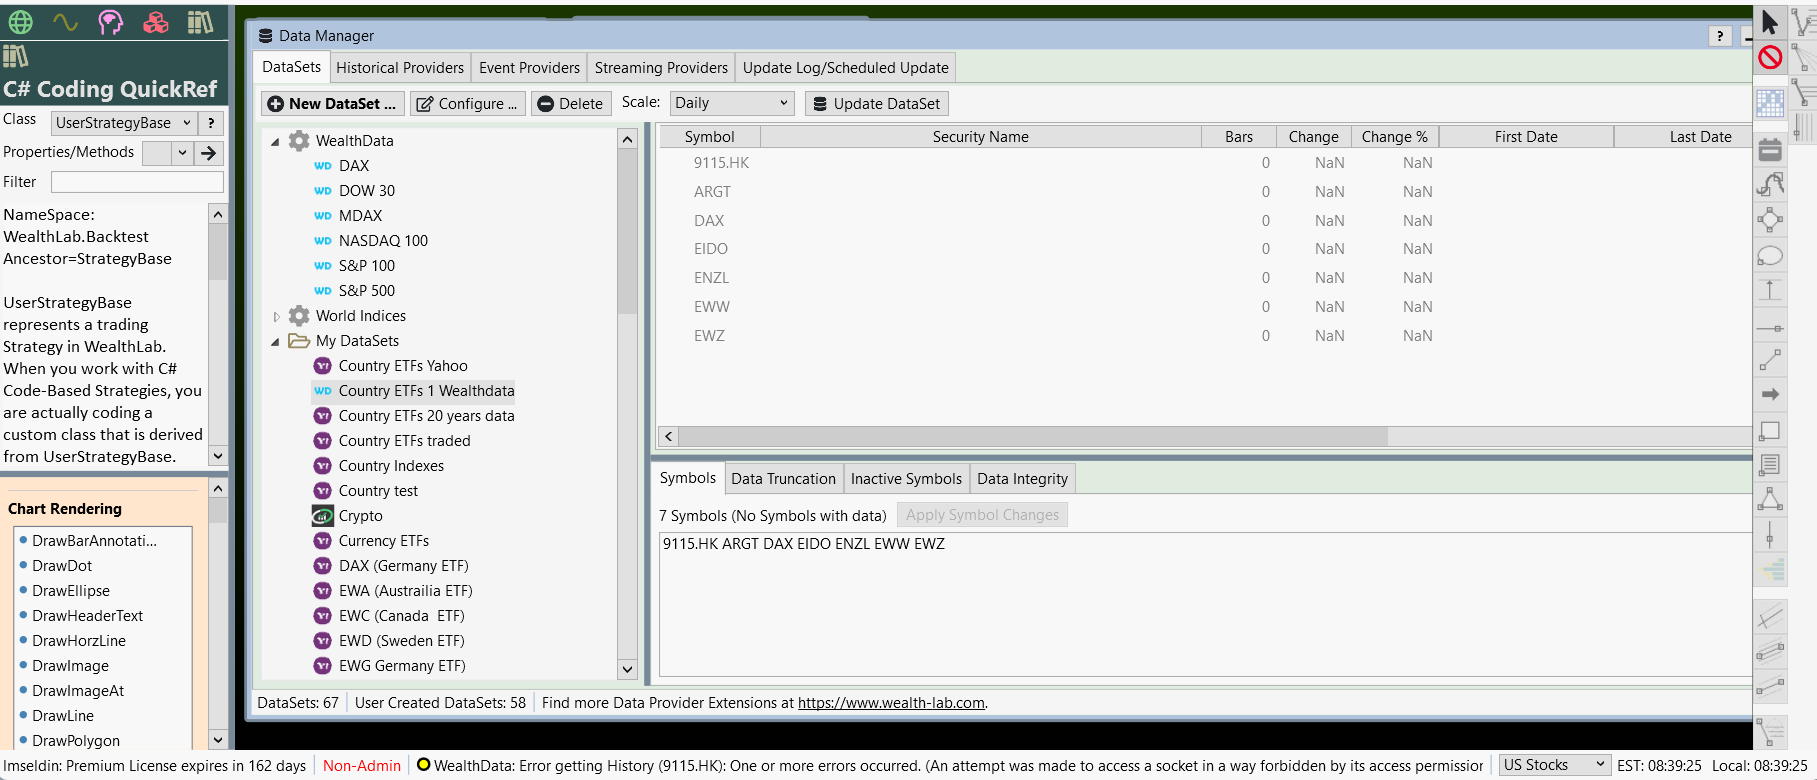Select the ellipse drawing tool
This screenshot has height=780, width=1817.
point(1770,256)
